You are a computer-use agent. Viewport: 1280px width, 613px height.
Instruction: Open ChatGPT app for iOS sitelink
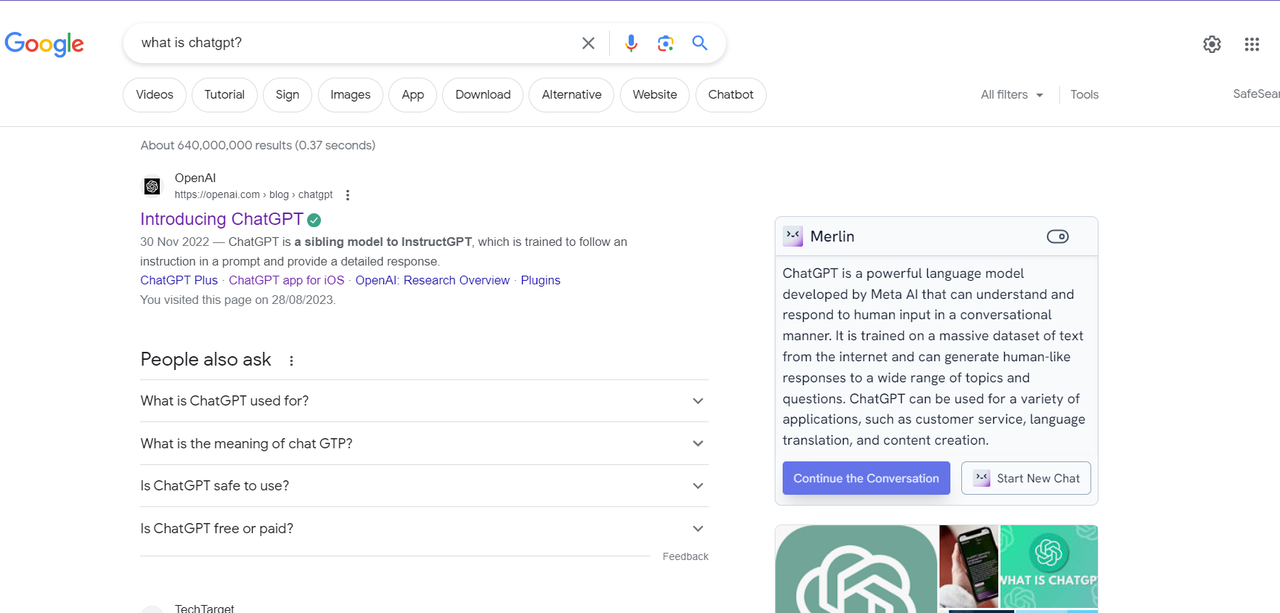[x=286, y=281]
